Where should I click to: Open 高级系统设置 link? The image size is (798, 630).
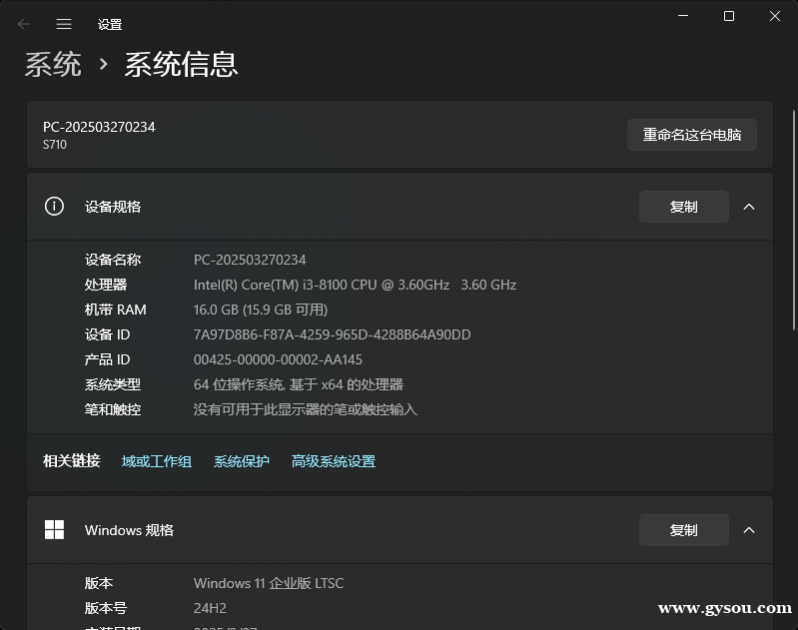click(333, 461)
